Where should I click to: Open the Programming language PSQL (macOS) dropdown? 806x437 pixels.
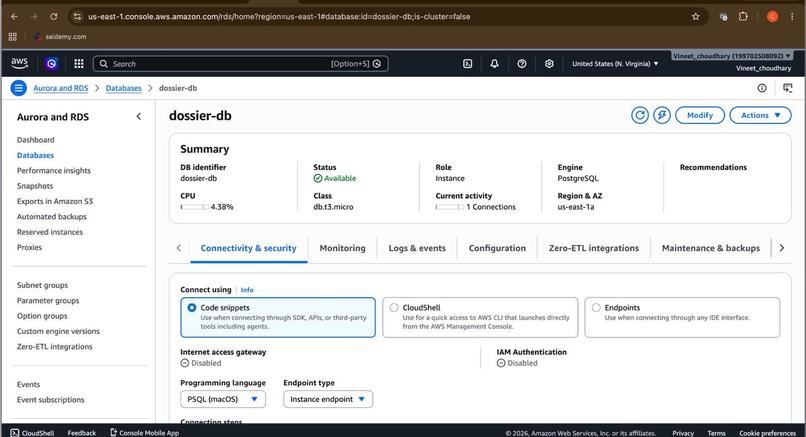[x=223, y=399]
